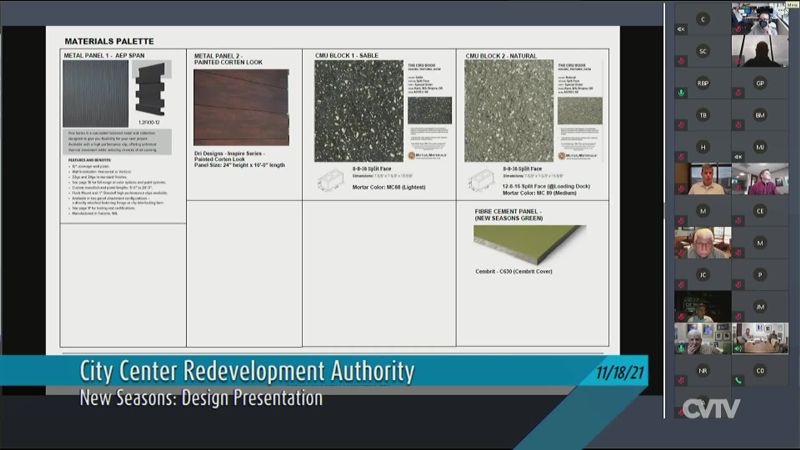800x450 pixels.
Task: Select the CE participant tile
Action: (x=760, y=211)
